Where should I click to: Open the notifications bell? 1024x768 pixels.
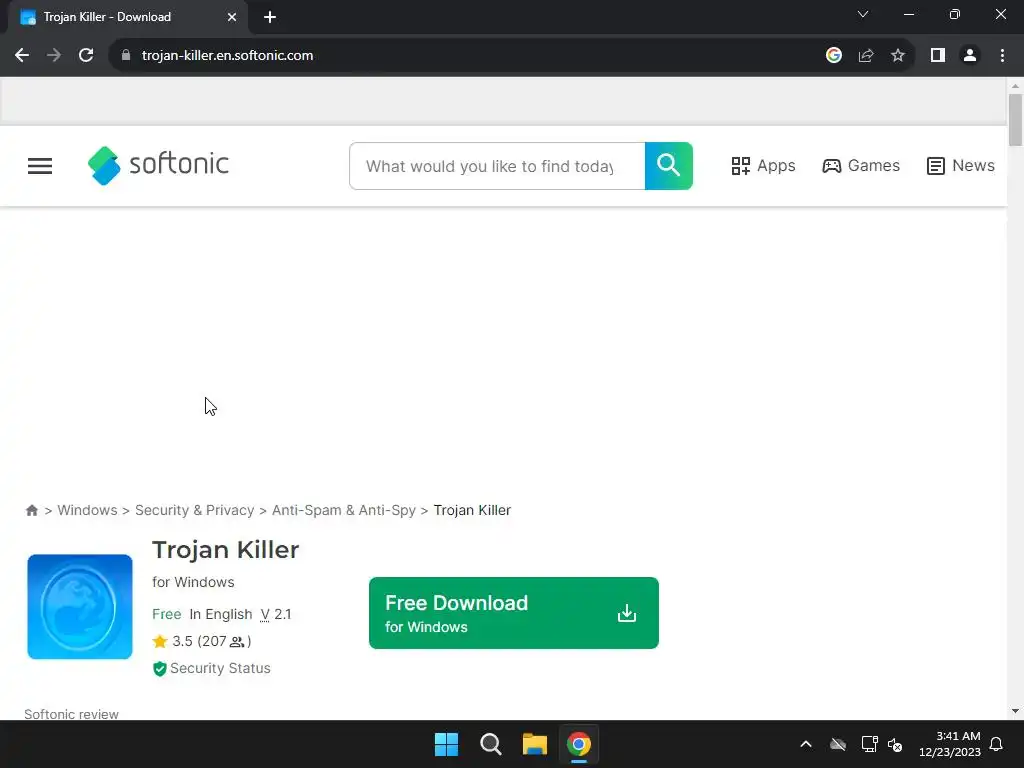point(997,744)
